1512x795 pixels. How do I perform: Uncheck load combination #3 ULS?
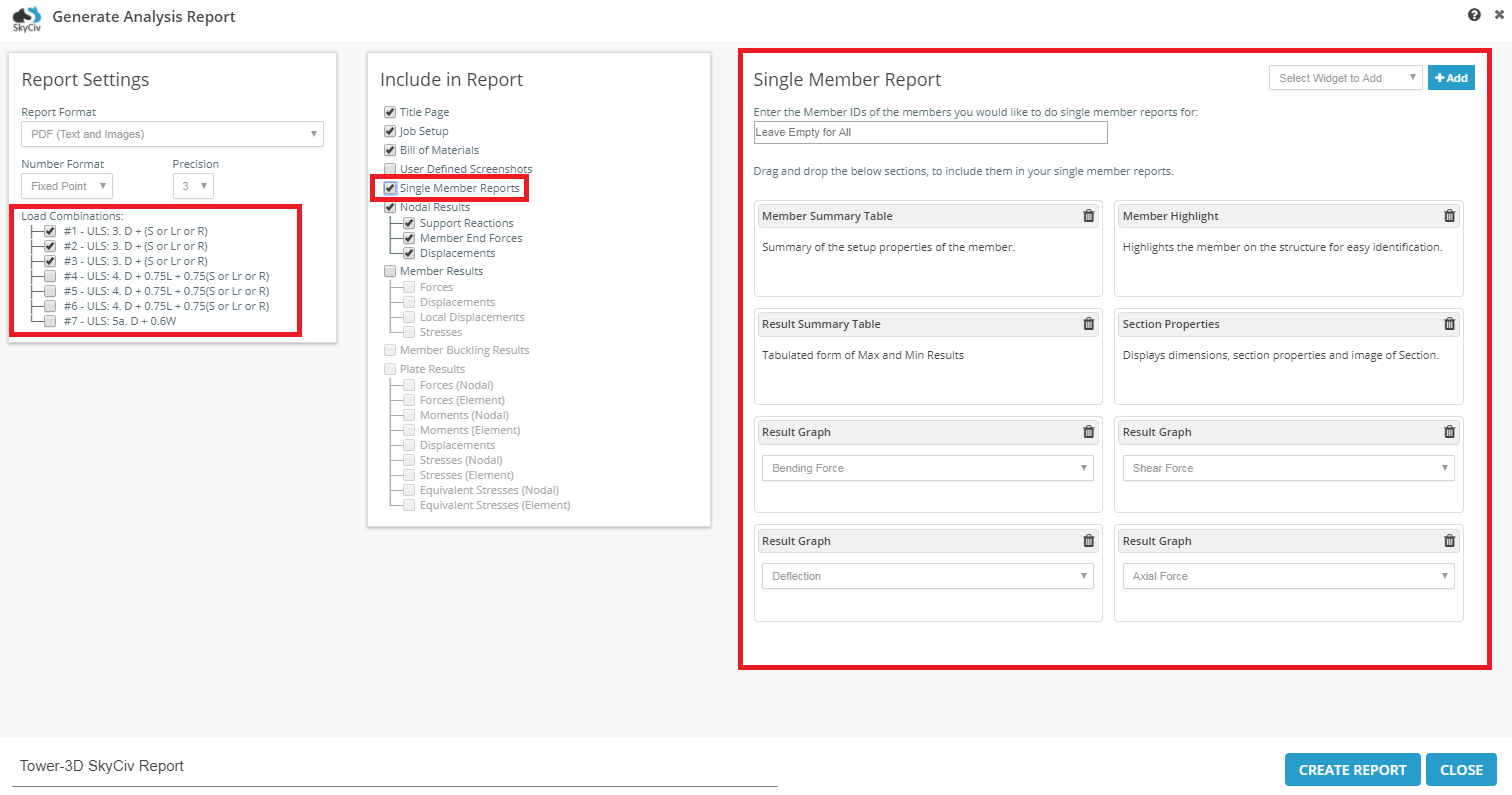coord(50,261)
